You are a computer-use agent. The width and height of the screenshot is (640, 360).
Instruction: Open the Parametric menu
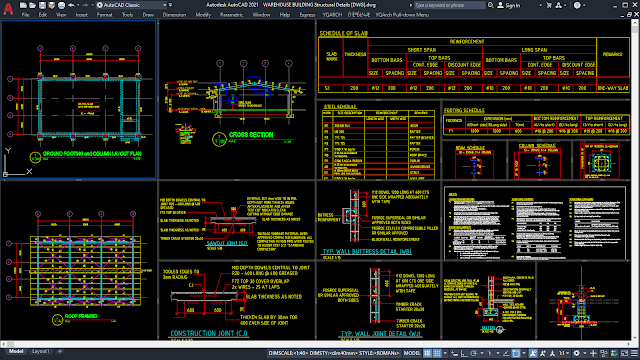coord(231,15)
